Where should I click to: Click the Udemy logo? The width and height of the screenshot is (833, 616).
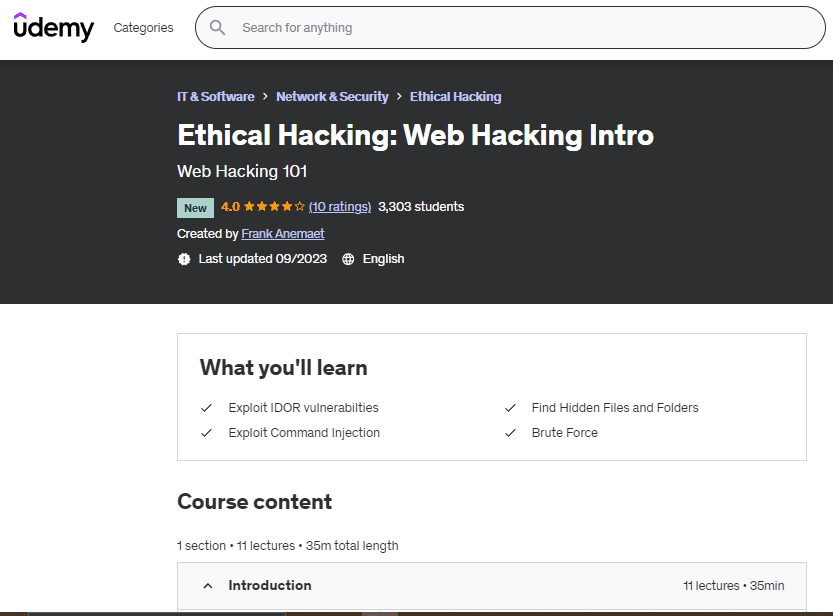click(x=54, y=27)
